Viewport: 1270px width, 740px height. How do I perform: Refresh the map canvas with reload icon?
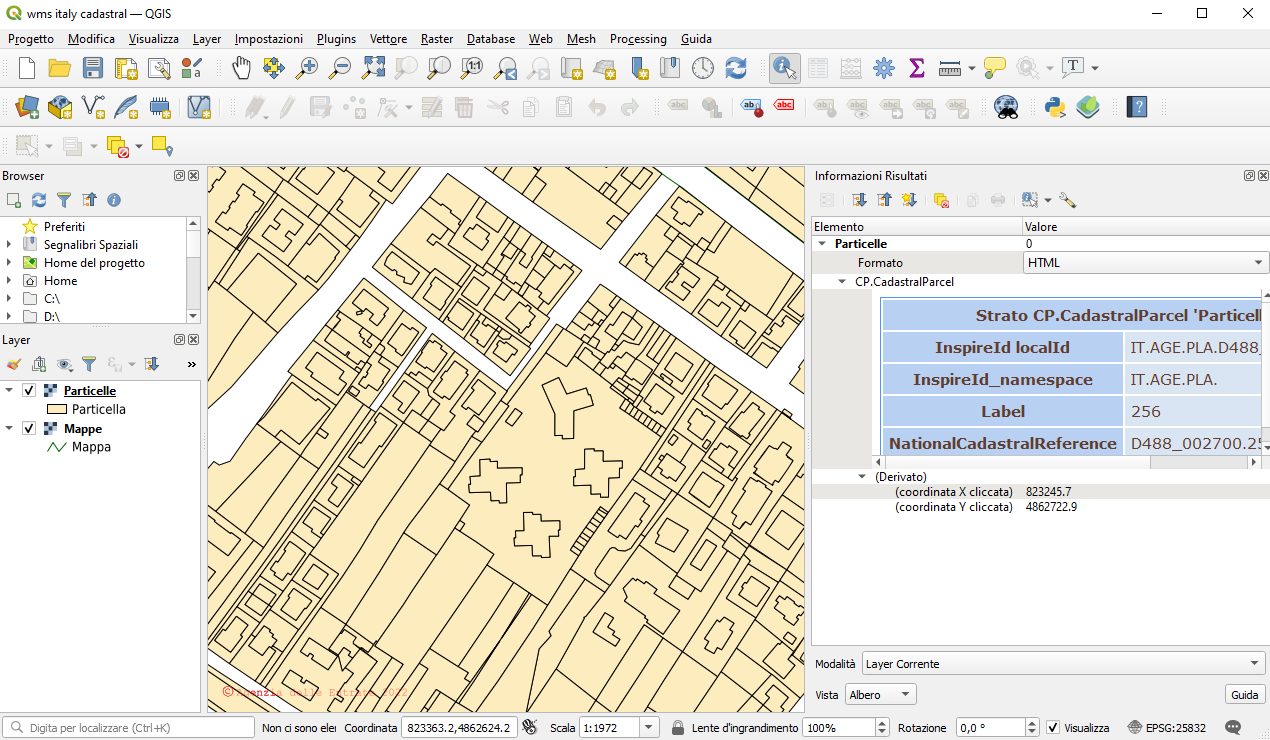[735, 68]
